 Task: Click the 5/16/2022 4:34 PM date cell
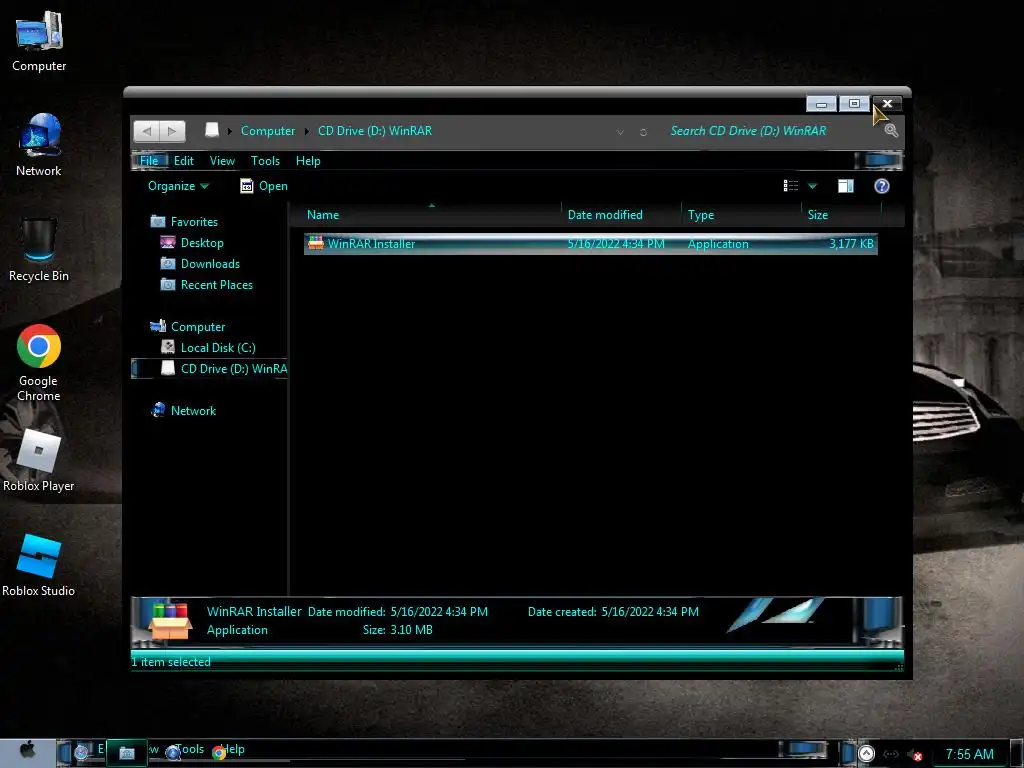pos(616,244)
